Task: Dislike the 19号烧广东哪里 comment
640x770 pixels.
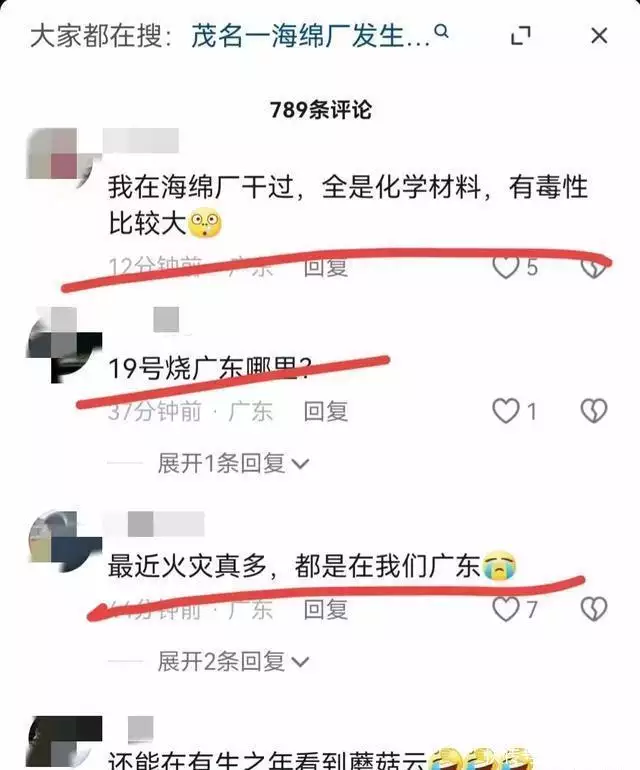Action: [x=594, y=411]
